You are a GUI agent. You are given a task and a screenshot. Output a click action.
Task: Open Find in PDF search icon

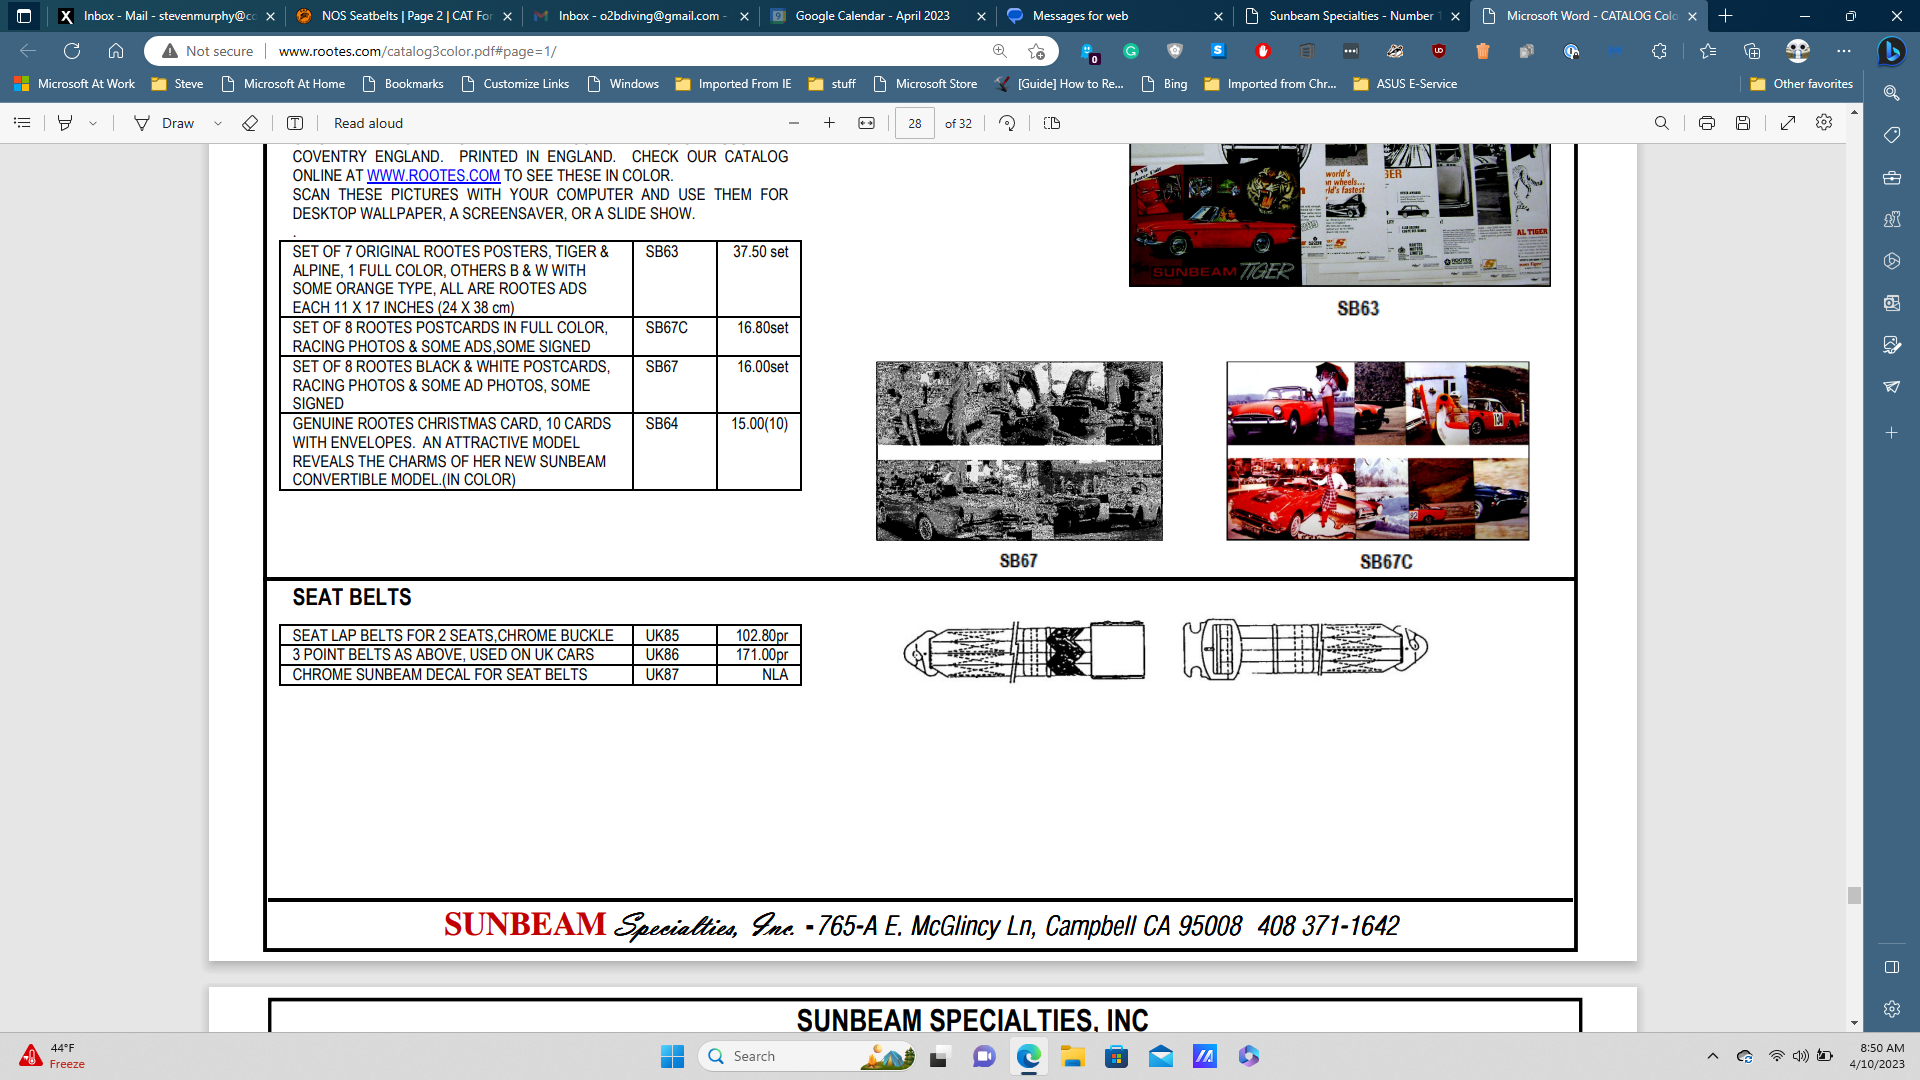coord(1661,123)
